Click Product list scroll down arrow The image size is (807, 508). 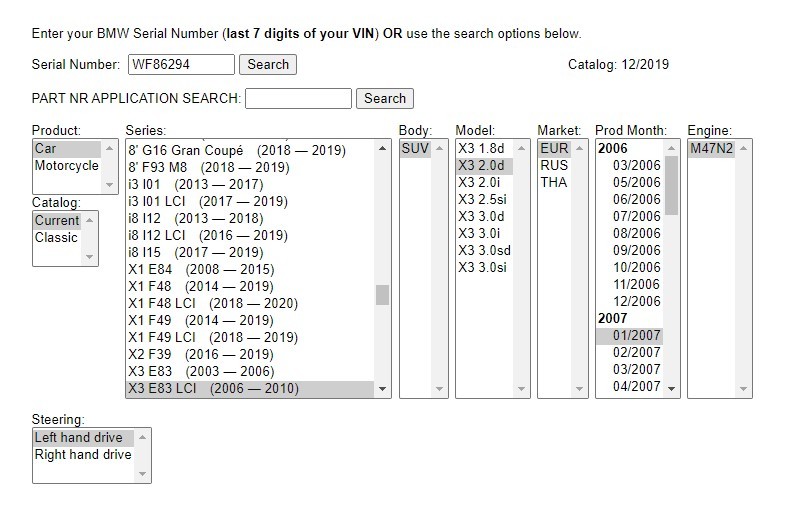click(x=109, y=185)
